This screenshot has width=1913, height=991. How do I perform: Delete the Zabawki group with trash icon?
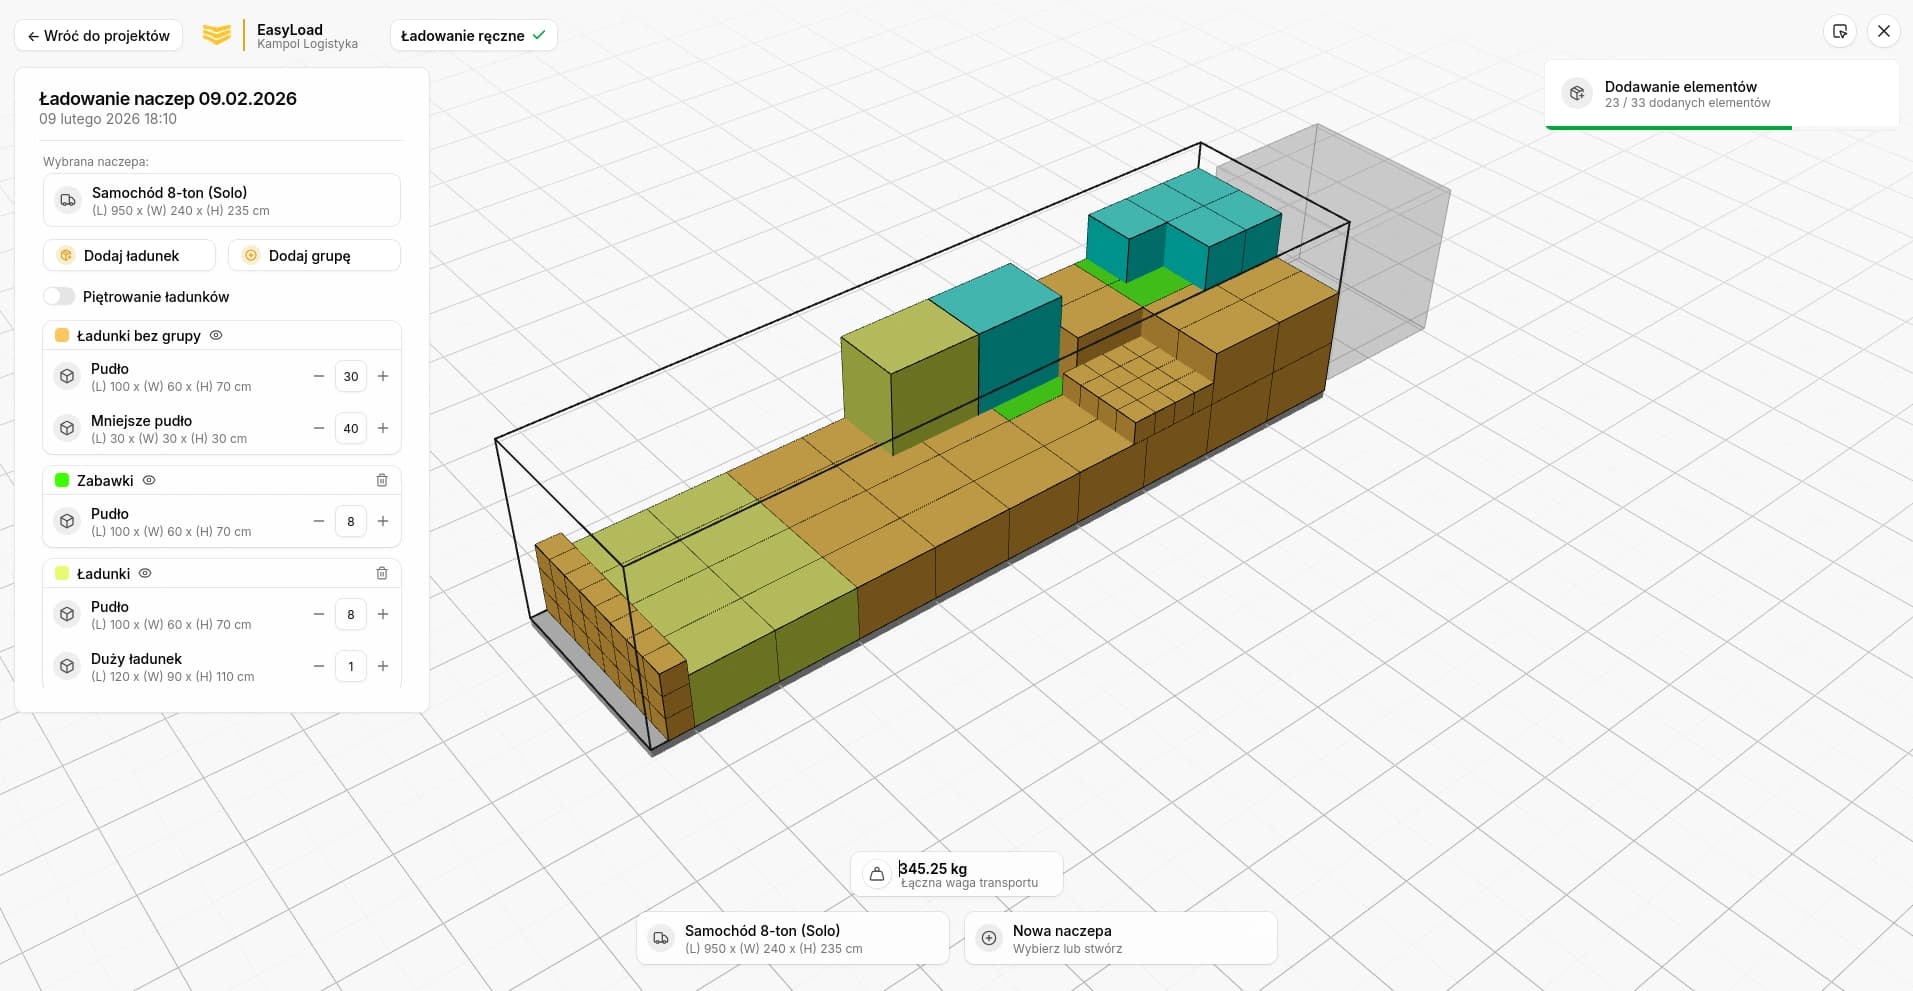(x=381, y=480)
